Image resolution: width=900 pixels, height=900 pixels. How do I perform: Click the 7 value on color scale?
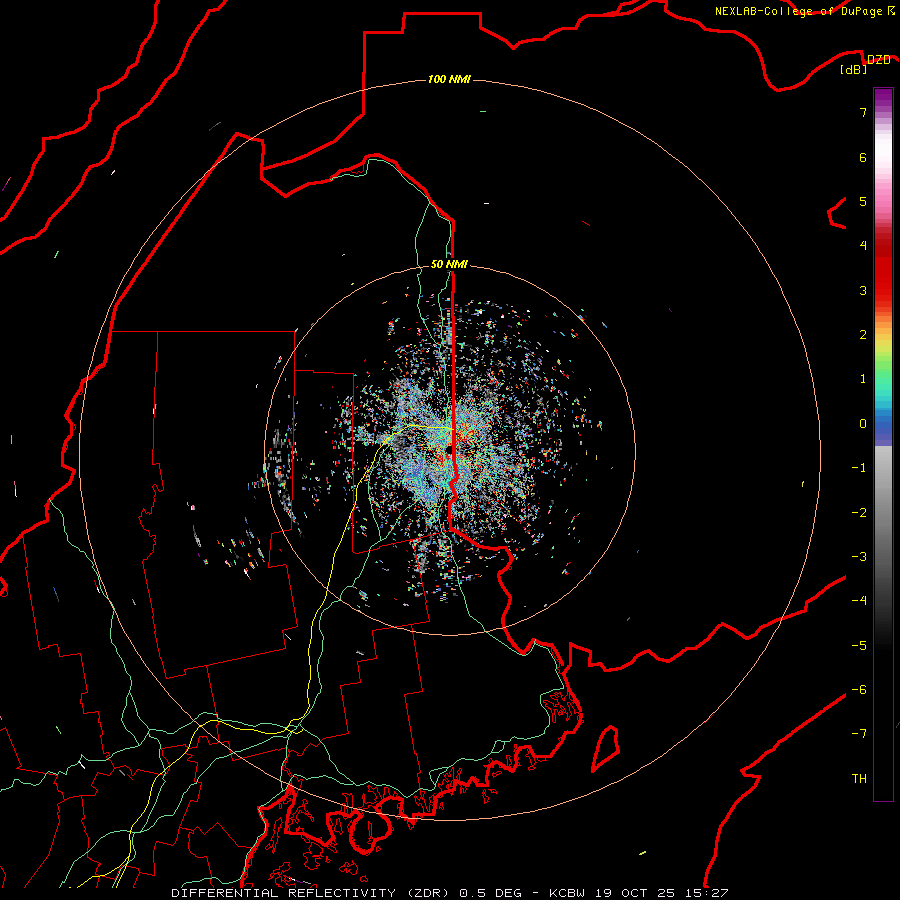[863, 112]
